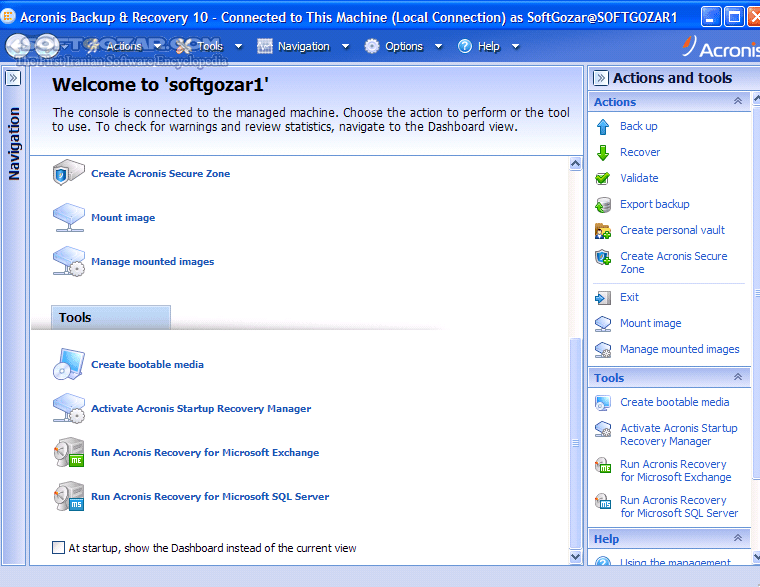Collapse the Actions section in sidebar

tap(738, 102)
